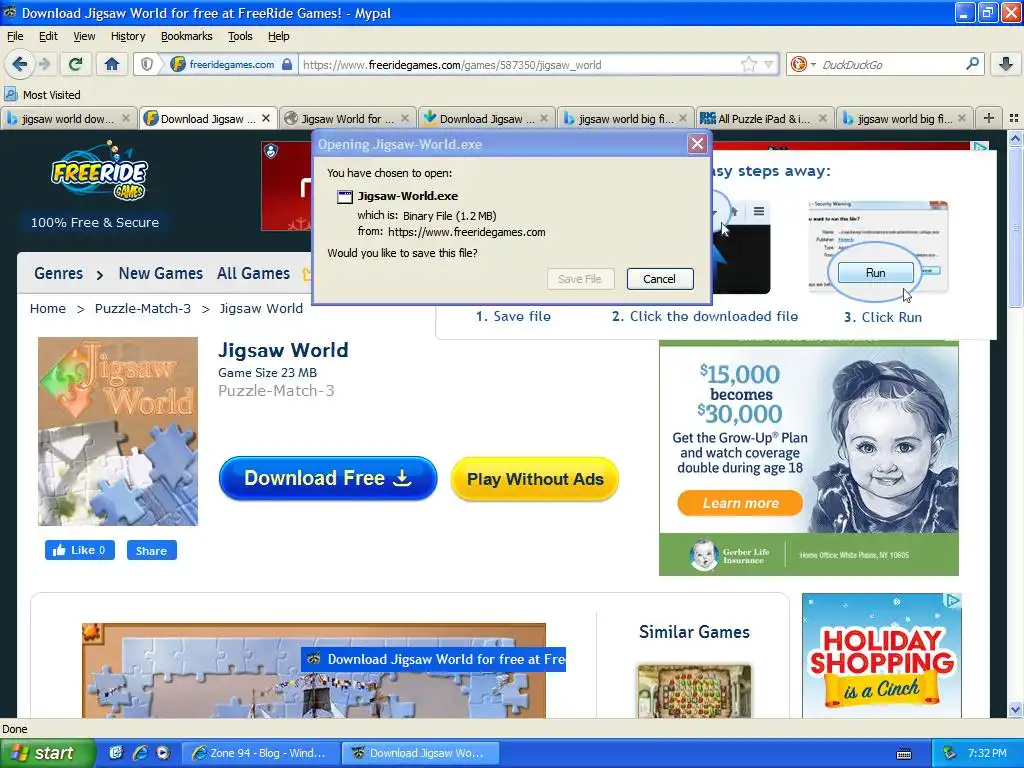The image size is (1024, 768).
Task: Click the search magnifier icon
Action: pos(972,64)
